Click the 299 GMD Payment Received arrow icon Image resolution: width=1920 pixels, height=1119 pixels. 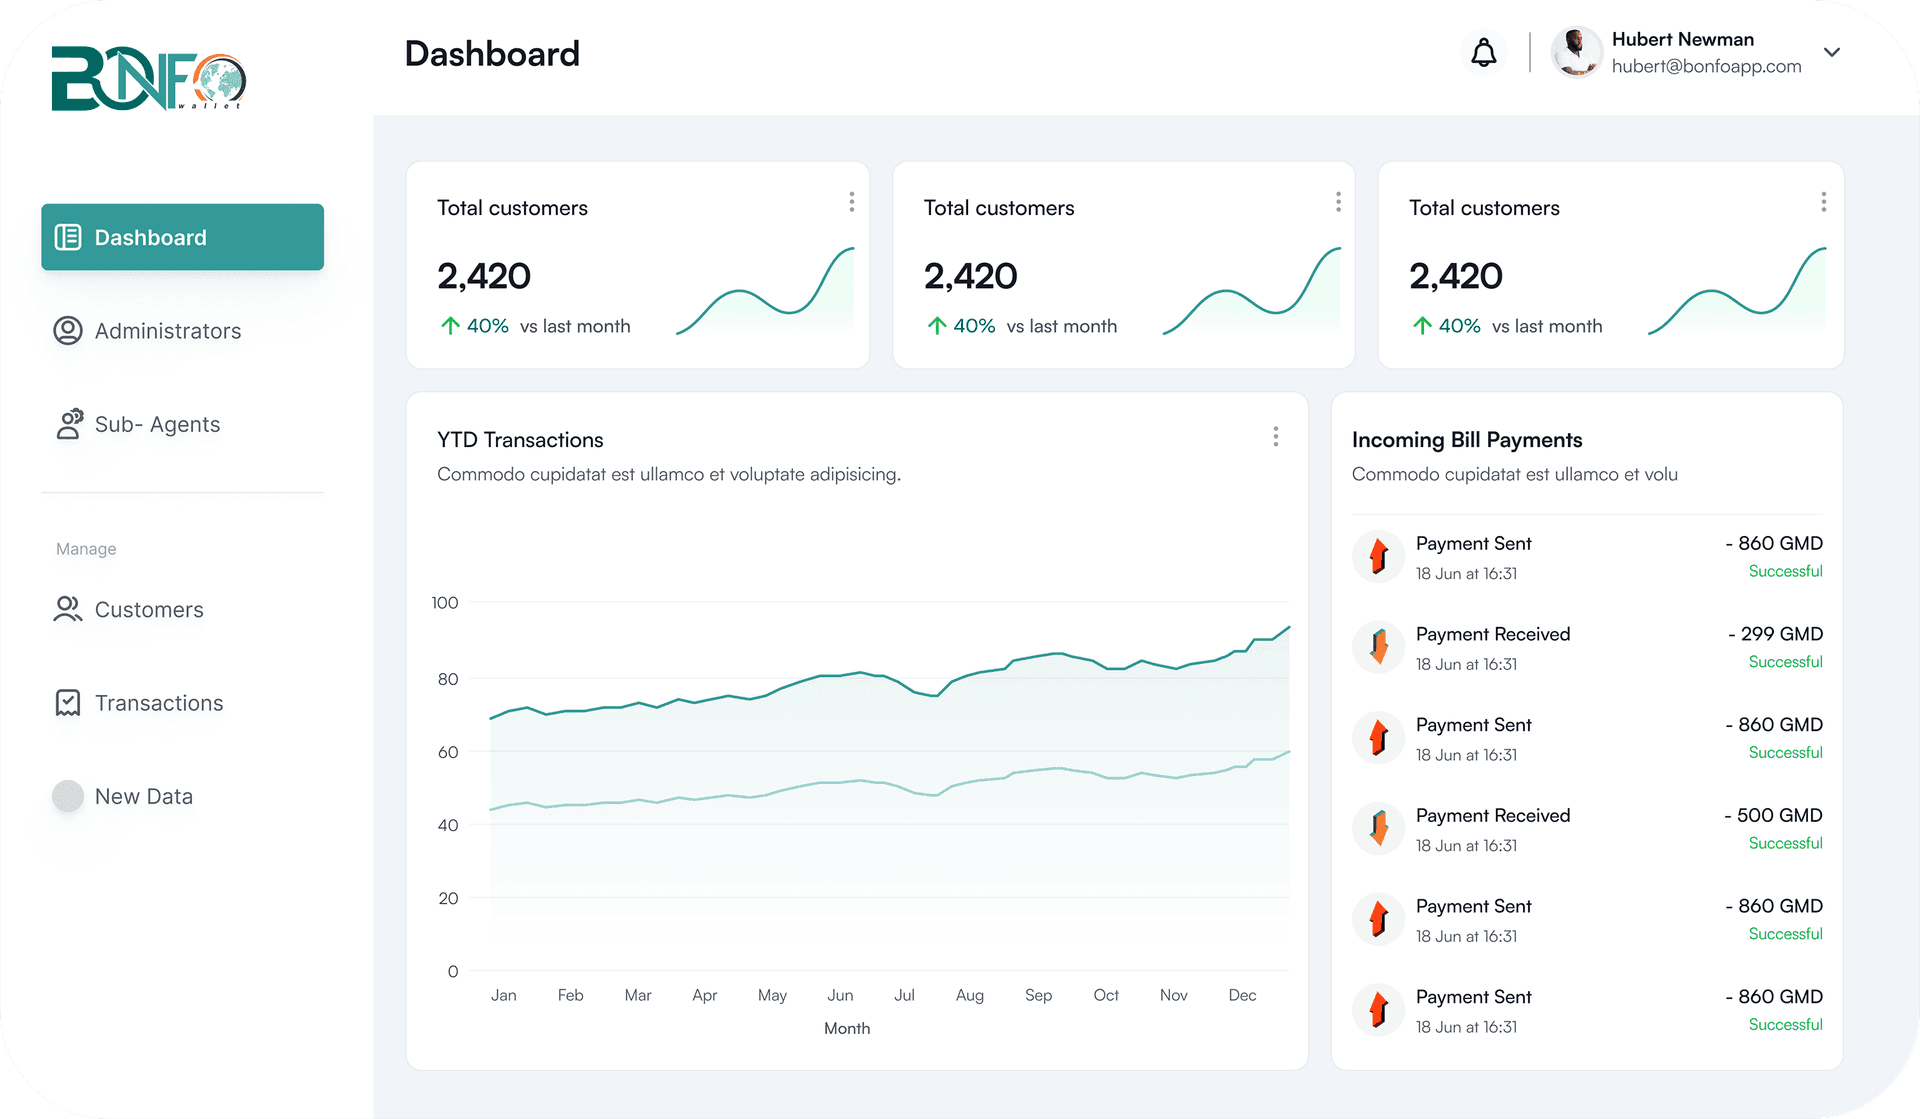pyautogui.click(x=1379, y=647)
